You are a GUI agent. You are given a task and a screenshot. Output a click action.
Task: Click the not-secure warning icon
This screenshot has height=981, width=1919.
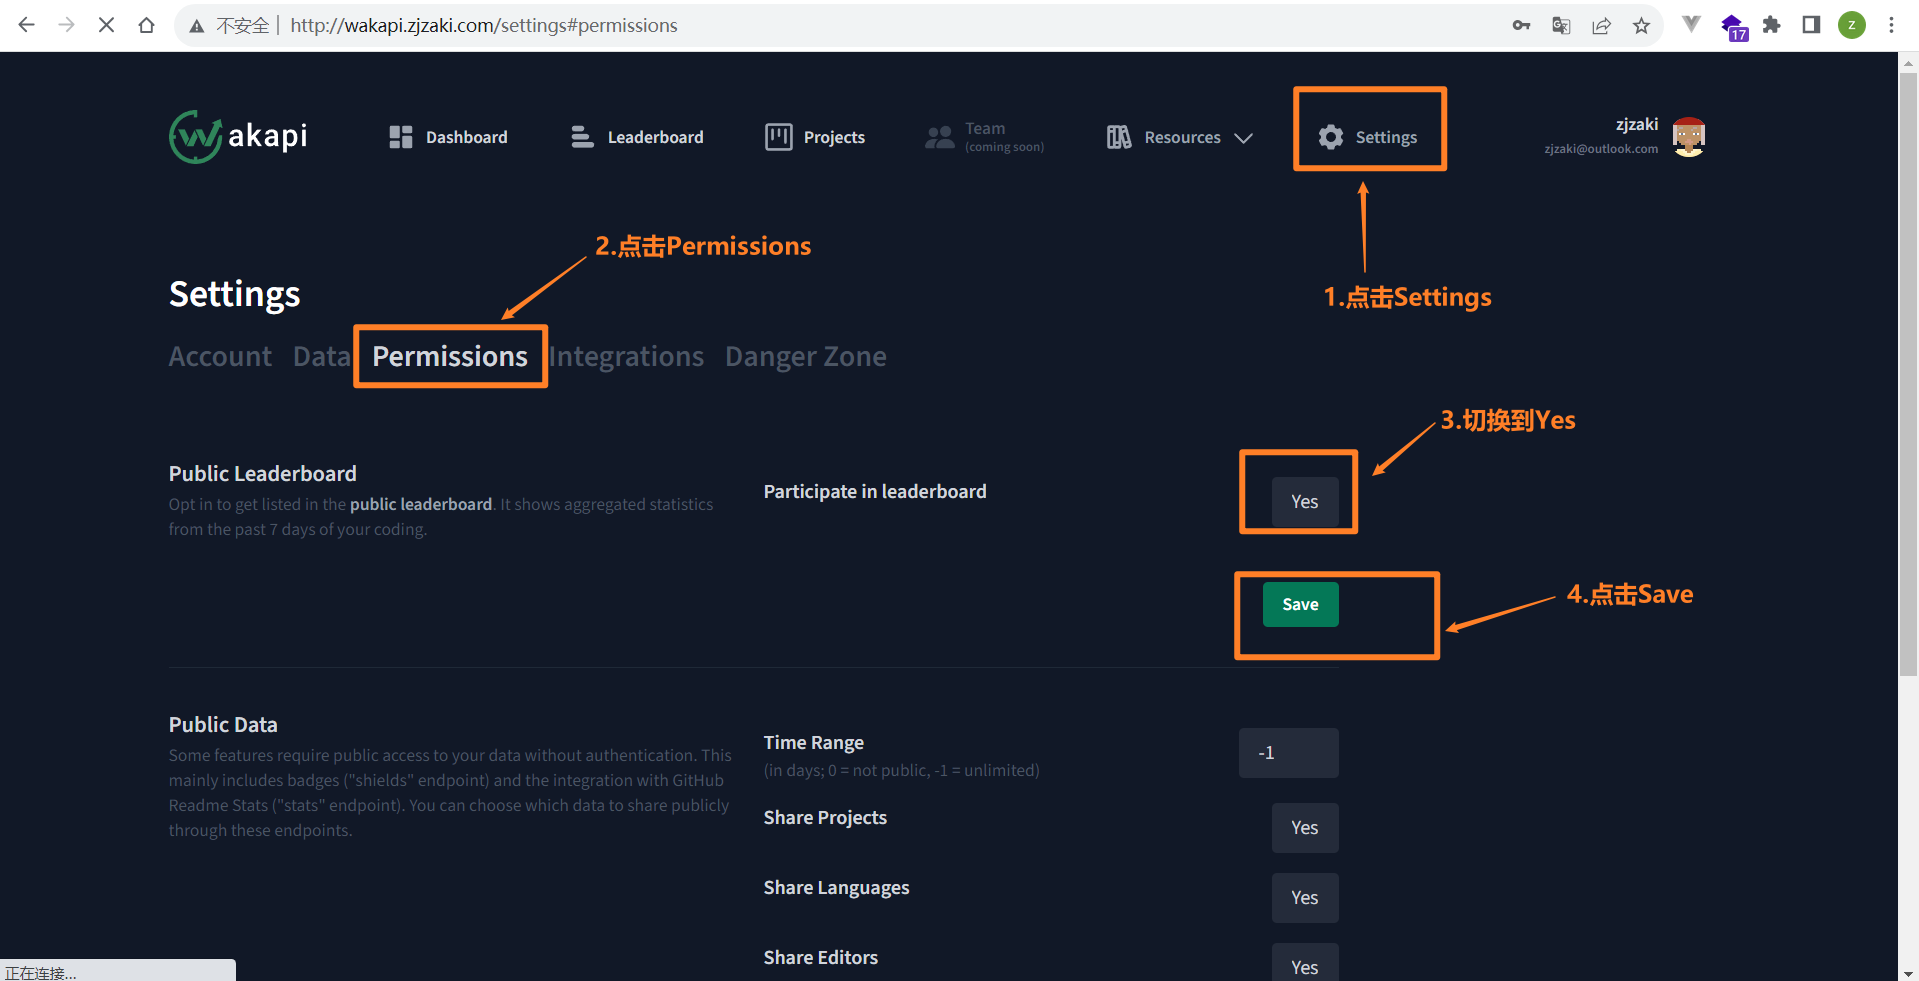click(197, 26)
